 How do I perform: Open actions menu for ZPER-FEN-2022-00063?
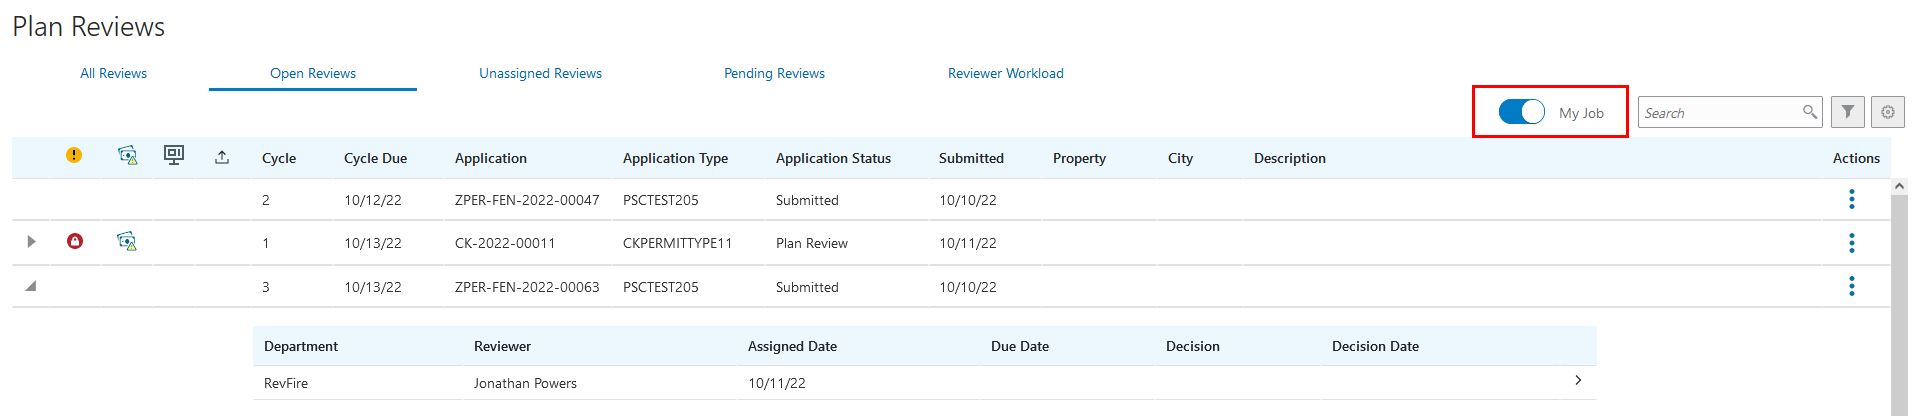click(x=1851, y=287)
